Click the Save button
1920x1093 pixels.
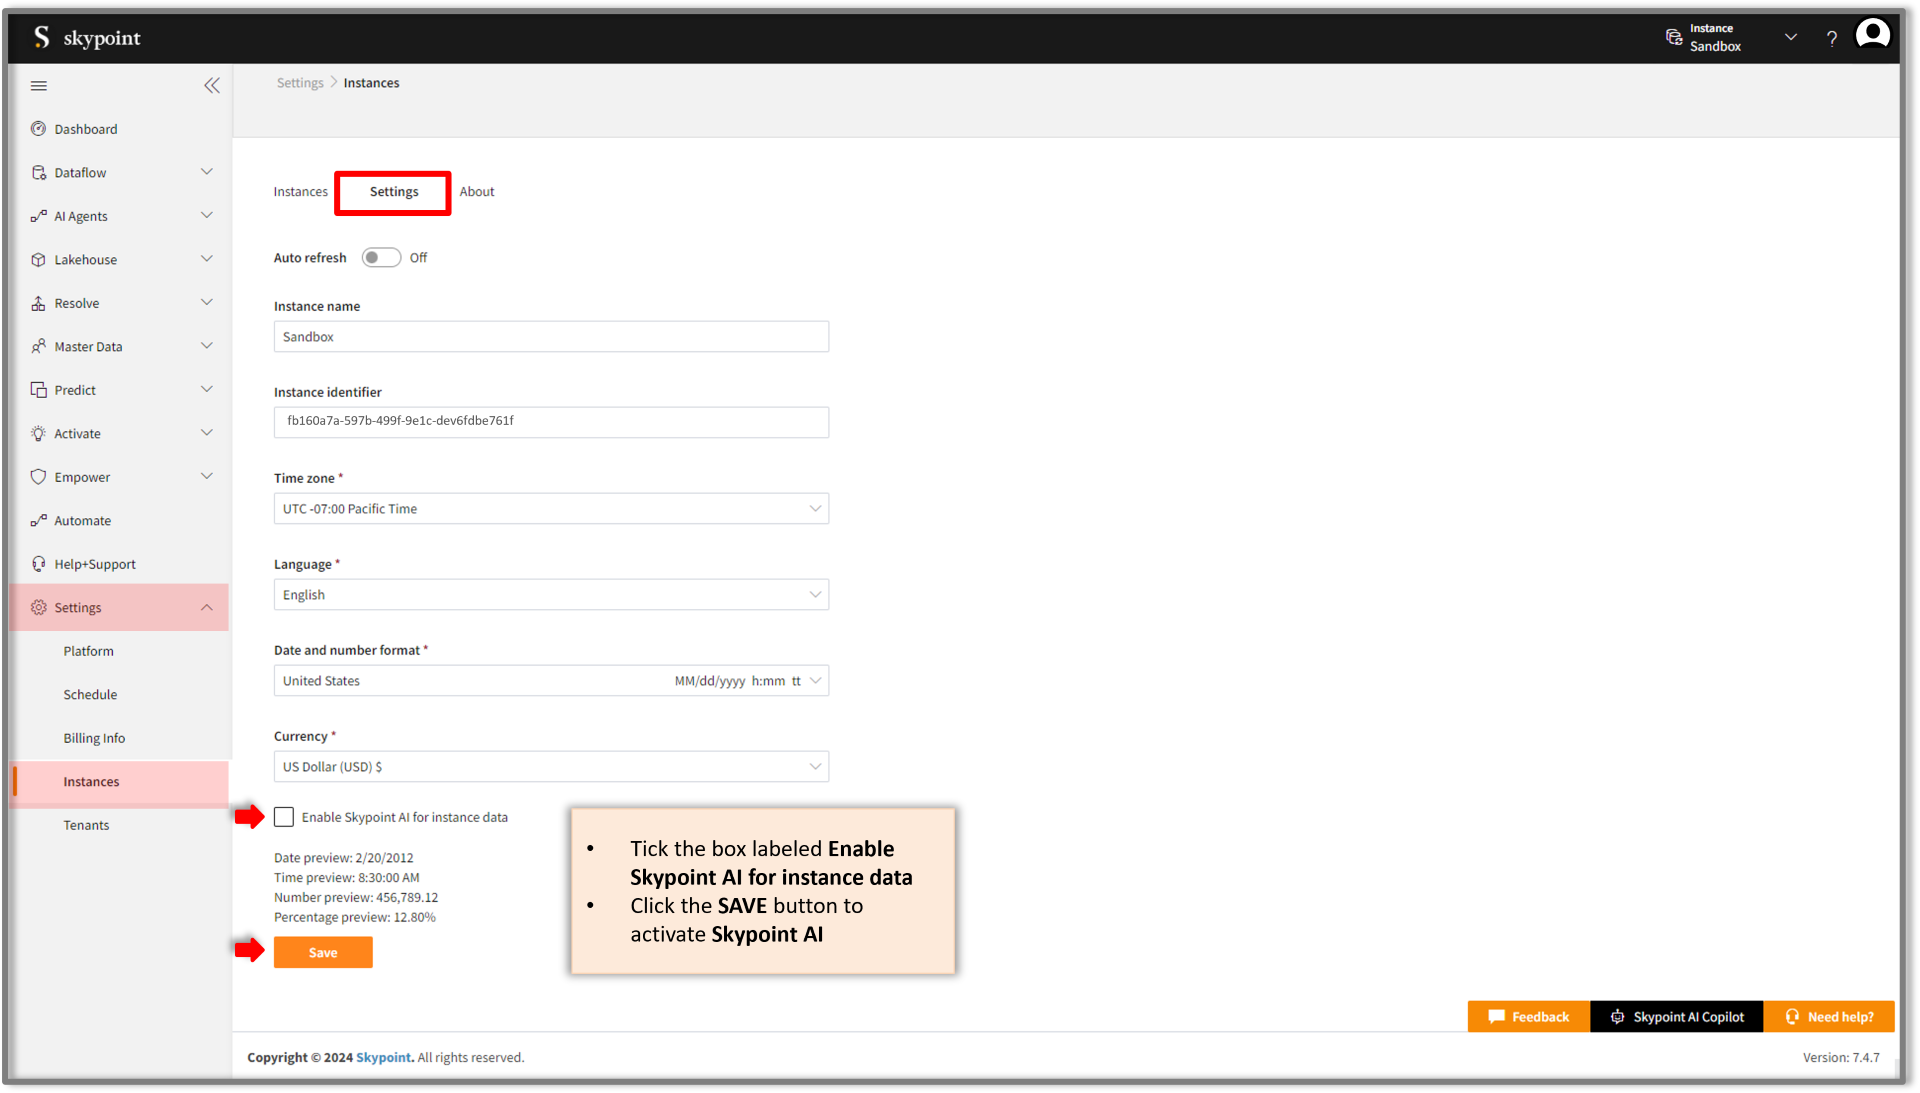[x=323, y=952]
